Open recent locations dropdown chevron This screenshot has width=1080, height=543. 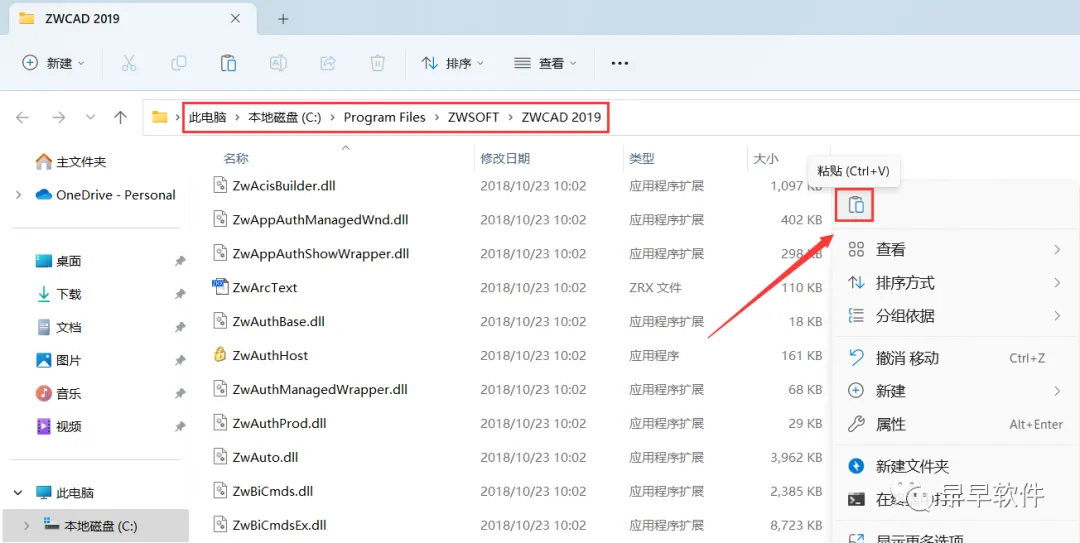90,117
